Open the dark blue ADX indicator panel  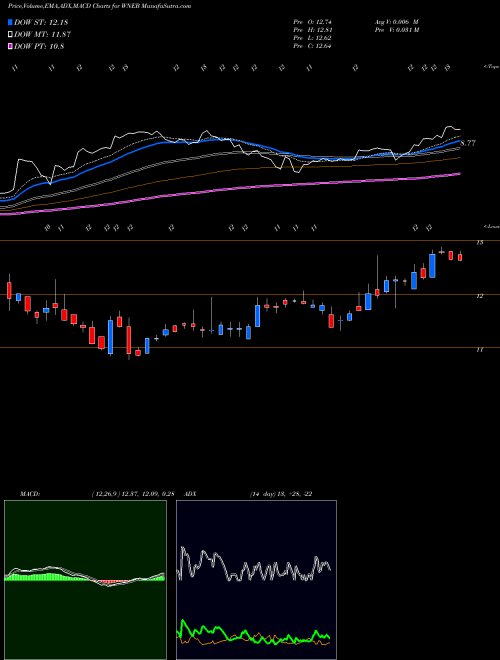256,580
